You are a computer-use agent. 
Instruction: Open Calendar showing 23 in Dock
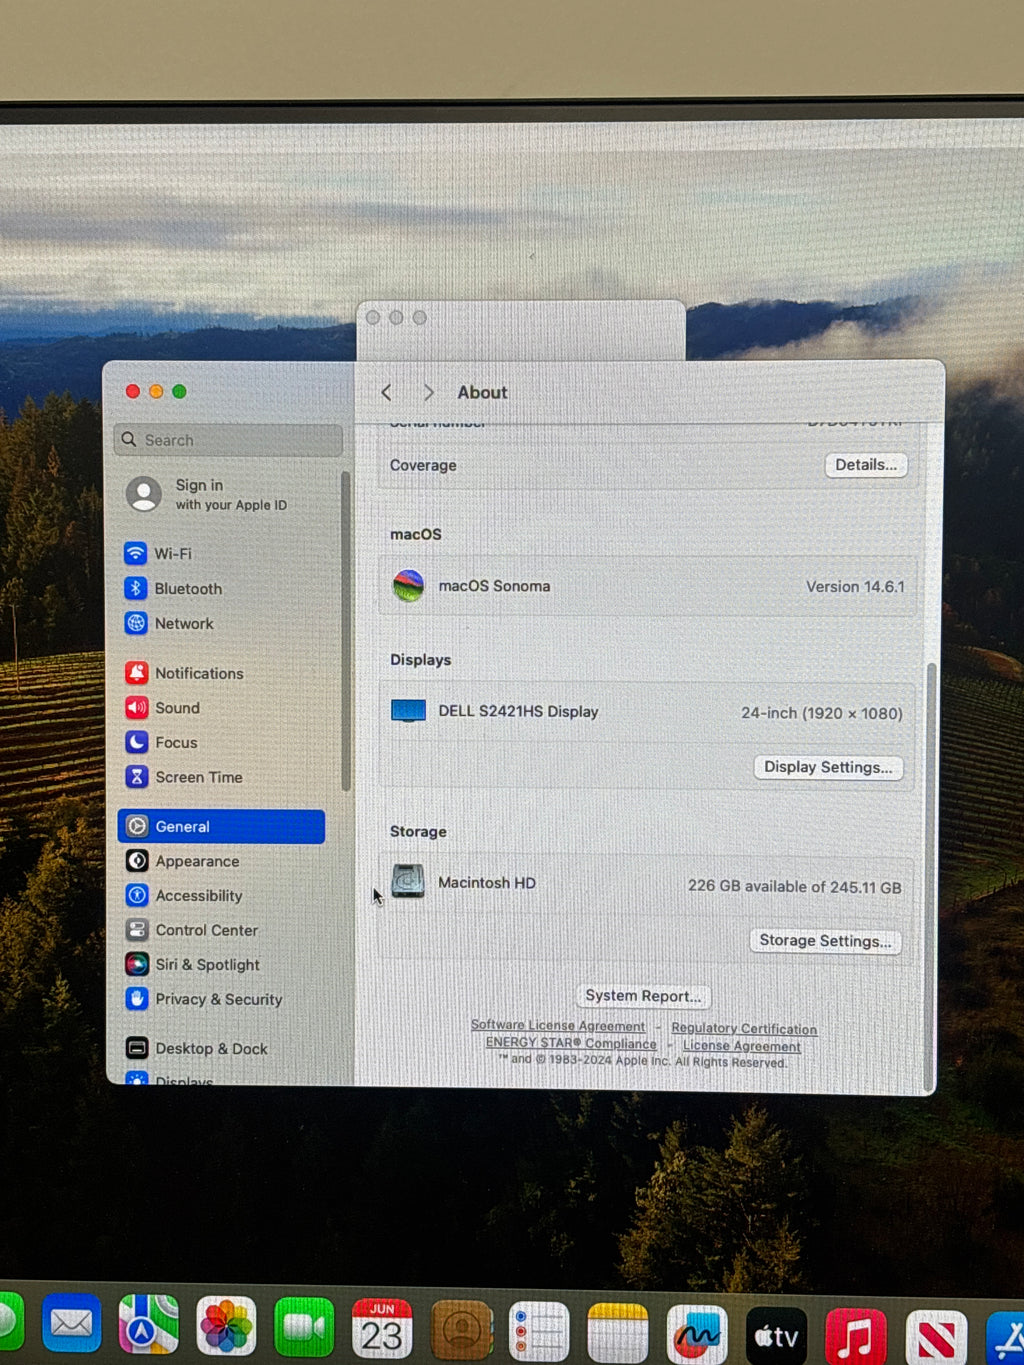382,1329
